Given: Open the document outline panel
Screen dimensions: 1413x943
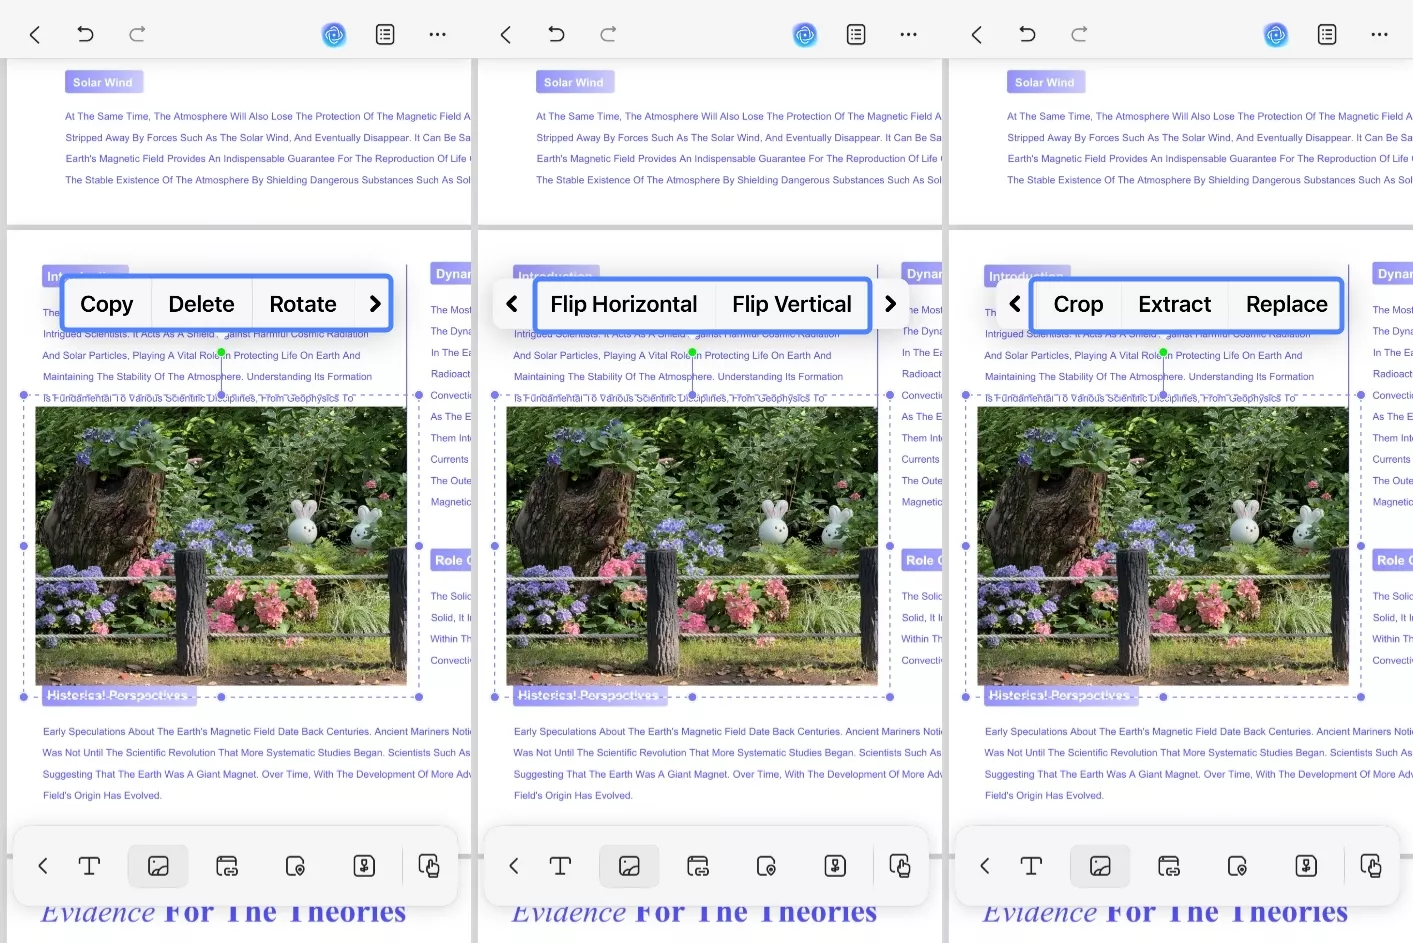Looking at the screenshot, I should click(x=385, y=34).
